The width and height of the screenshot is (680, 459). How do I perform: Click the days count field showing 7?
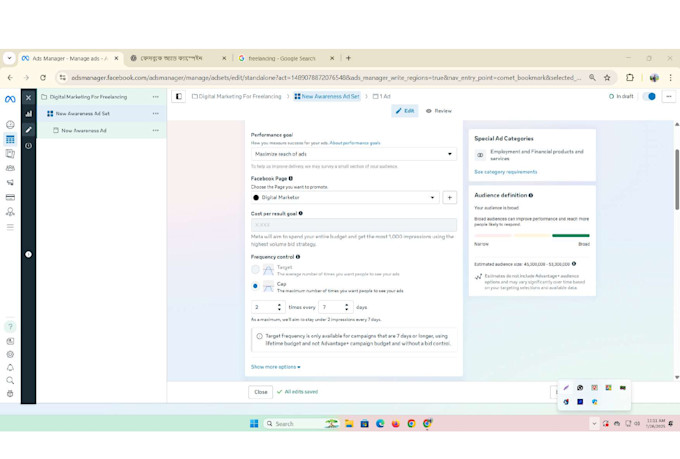tap(336, 307)
